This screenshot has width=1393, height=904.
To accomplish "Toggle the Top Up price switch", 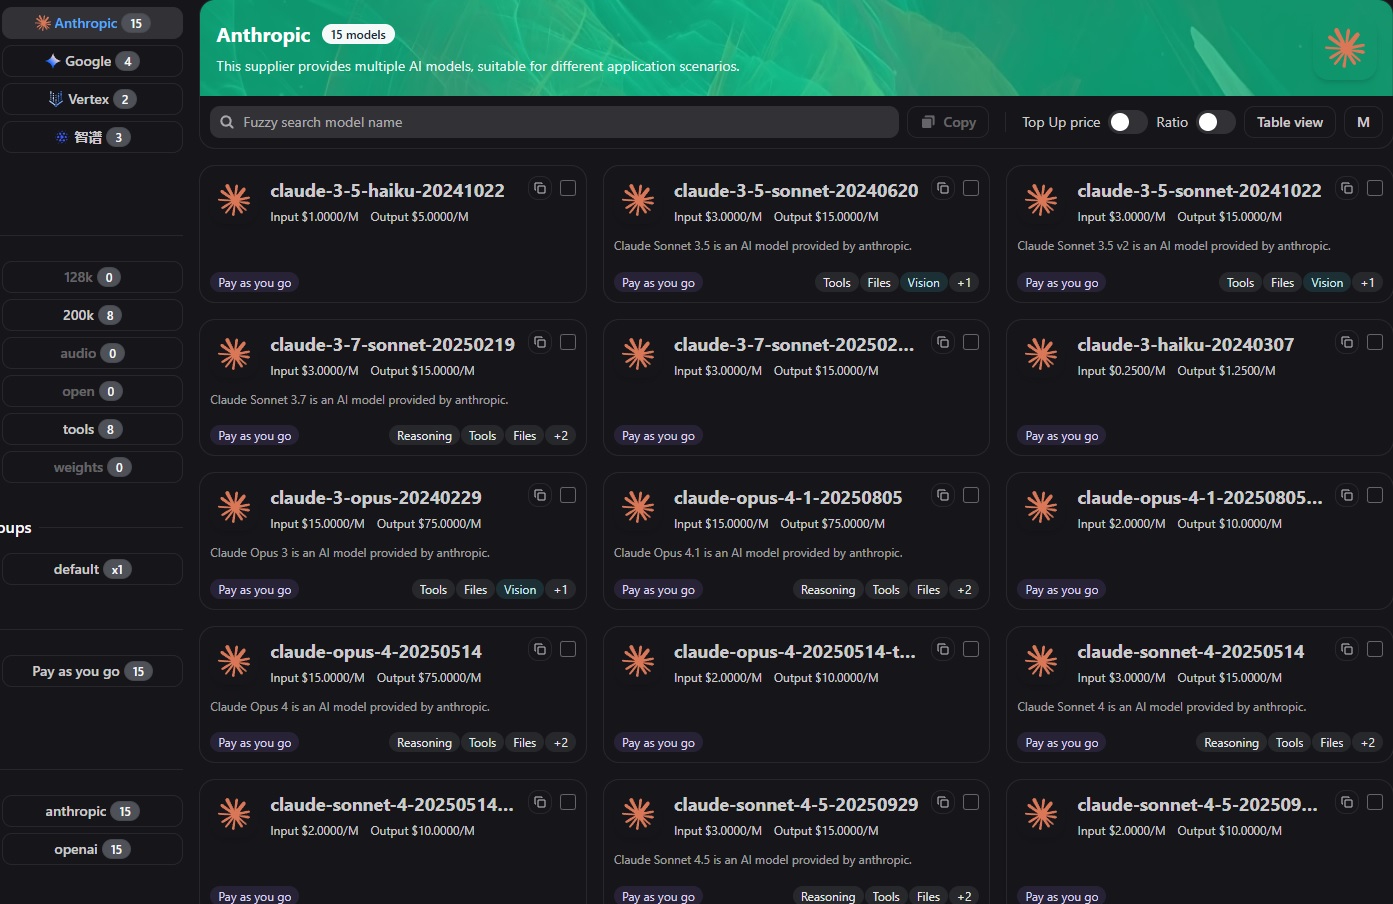I will click(1128, 122).
